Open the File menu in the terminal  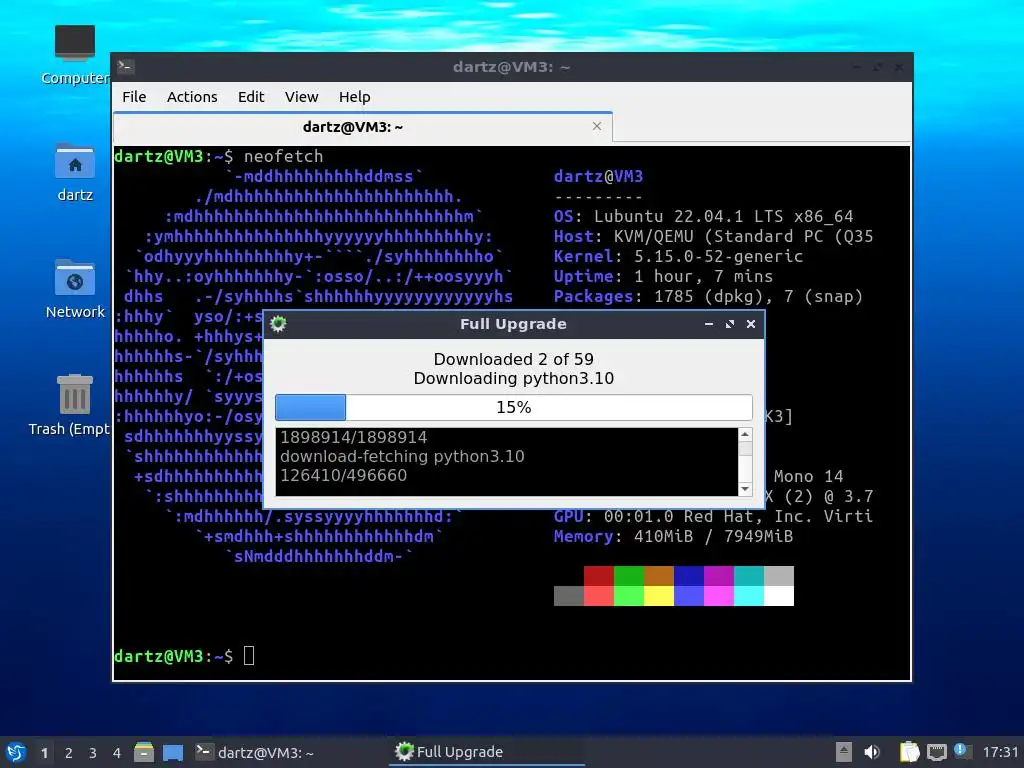tap(134, 97)
